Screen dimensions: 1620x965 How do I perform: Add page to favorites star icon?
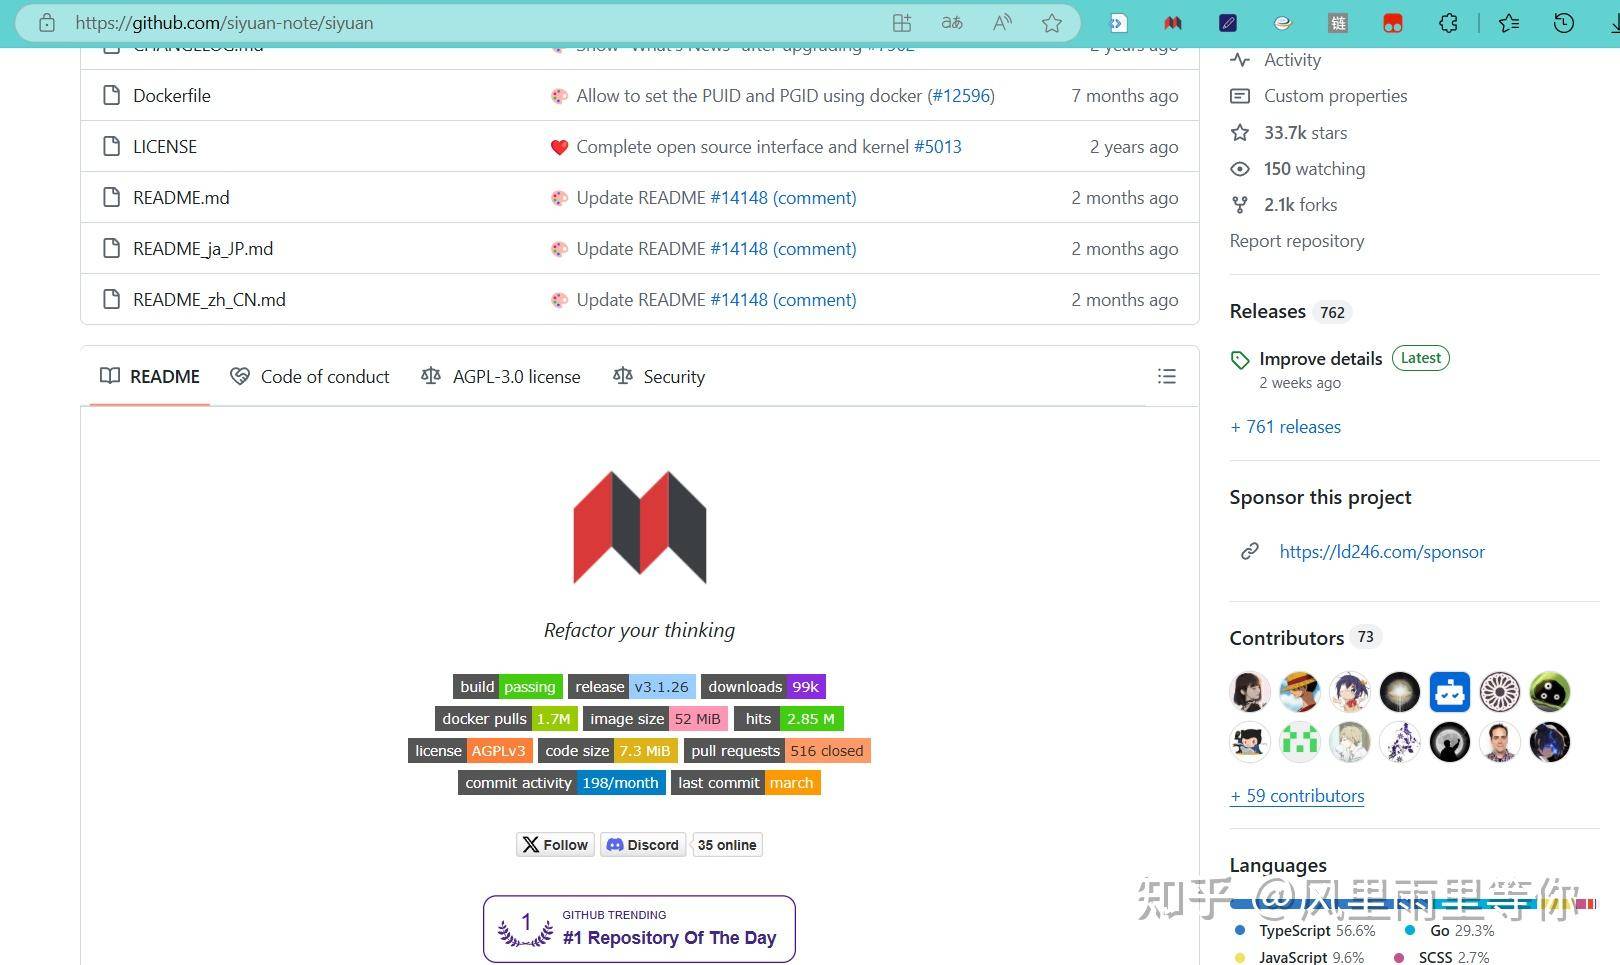1052,22
